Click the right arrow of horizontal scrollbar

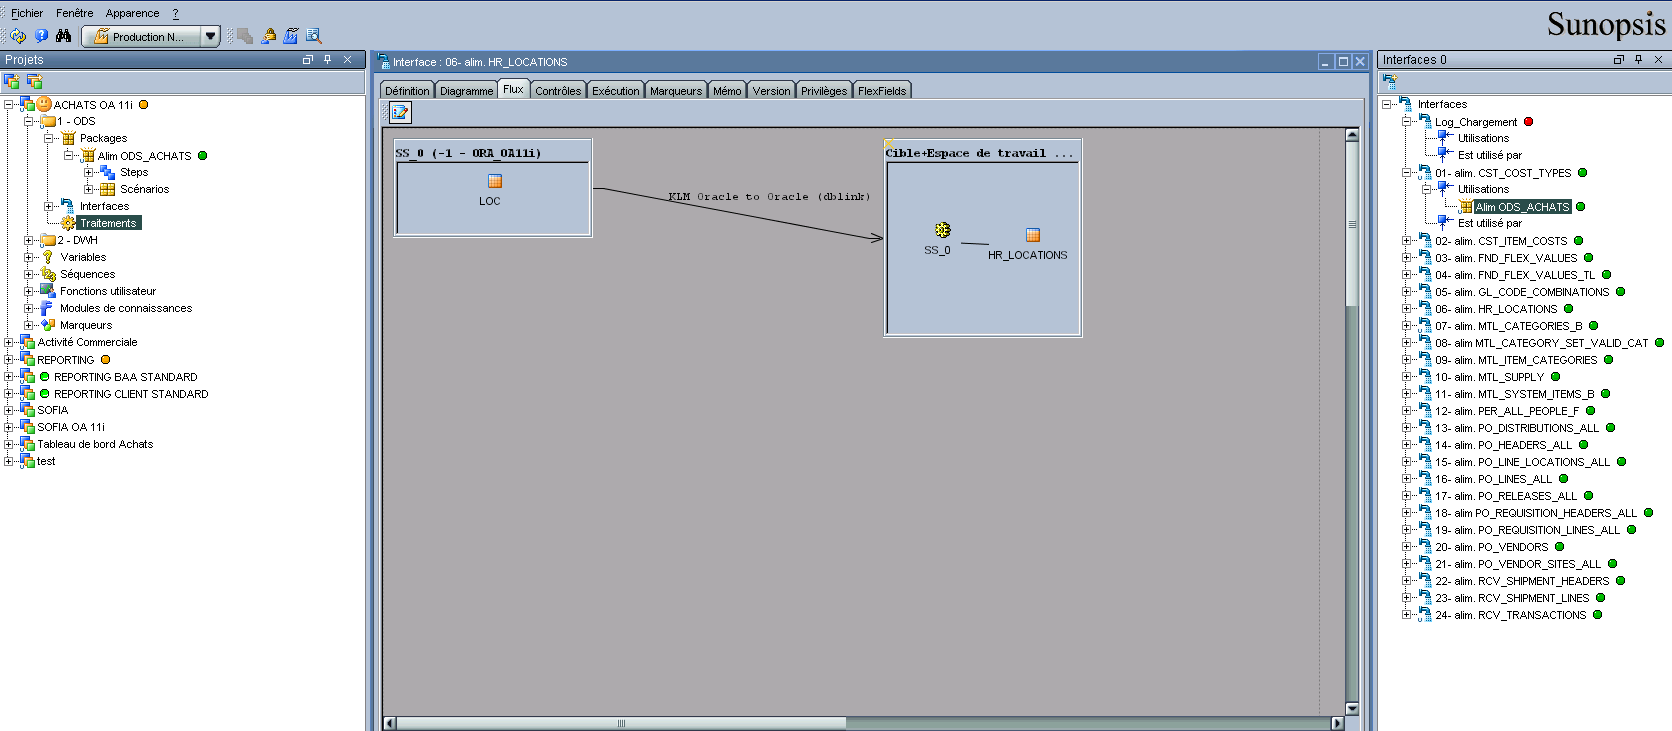point(1337,723)
